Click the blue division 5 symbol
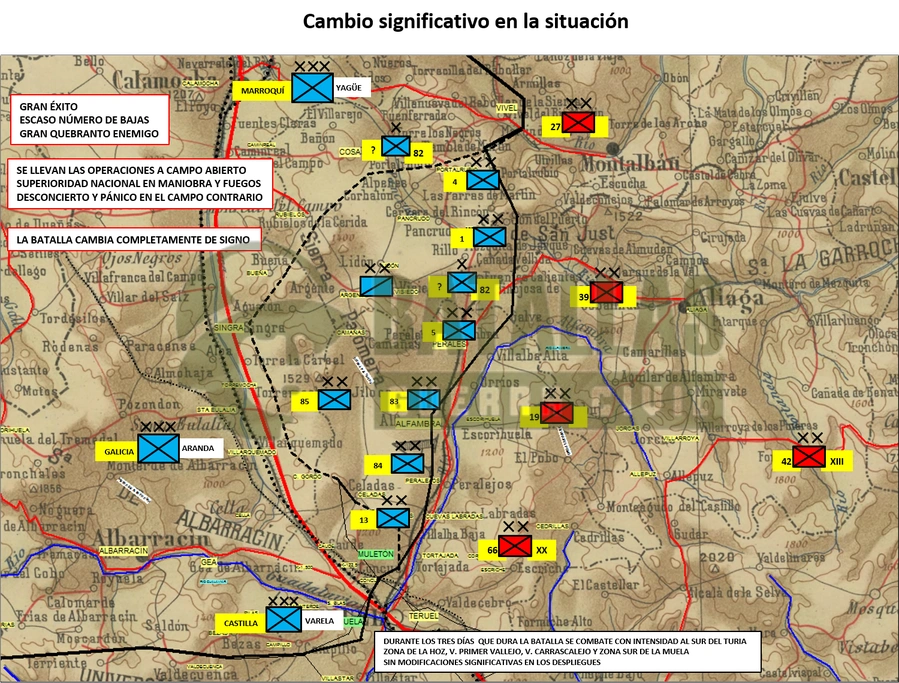This screenshot has height=683, width=899. pyautogui.click(x=459, y=330)
